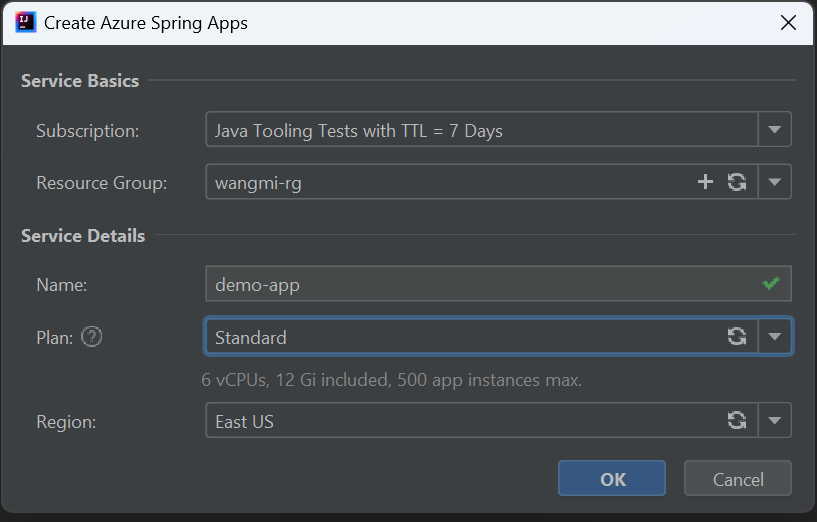Viewport: 817px width, 522px height.
Task: Click the 'Region:' label
Action: click(x=66, y=421)
